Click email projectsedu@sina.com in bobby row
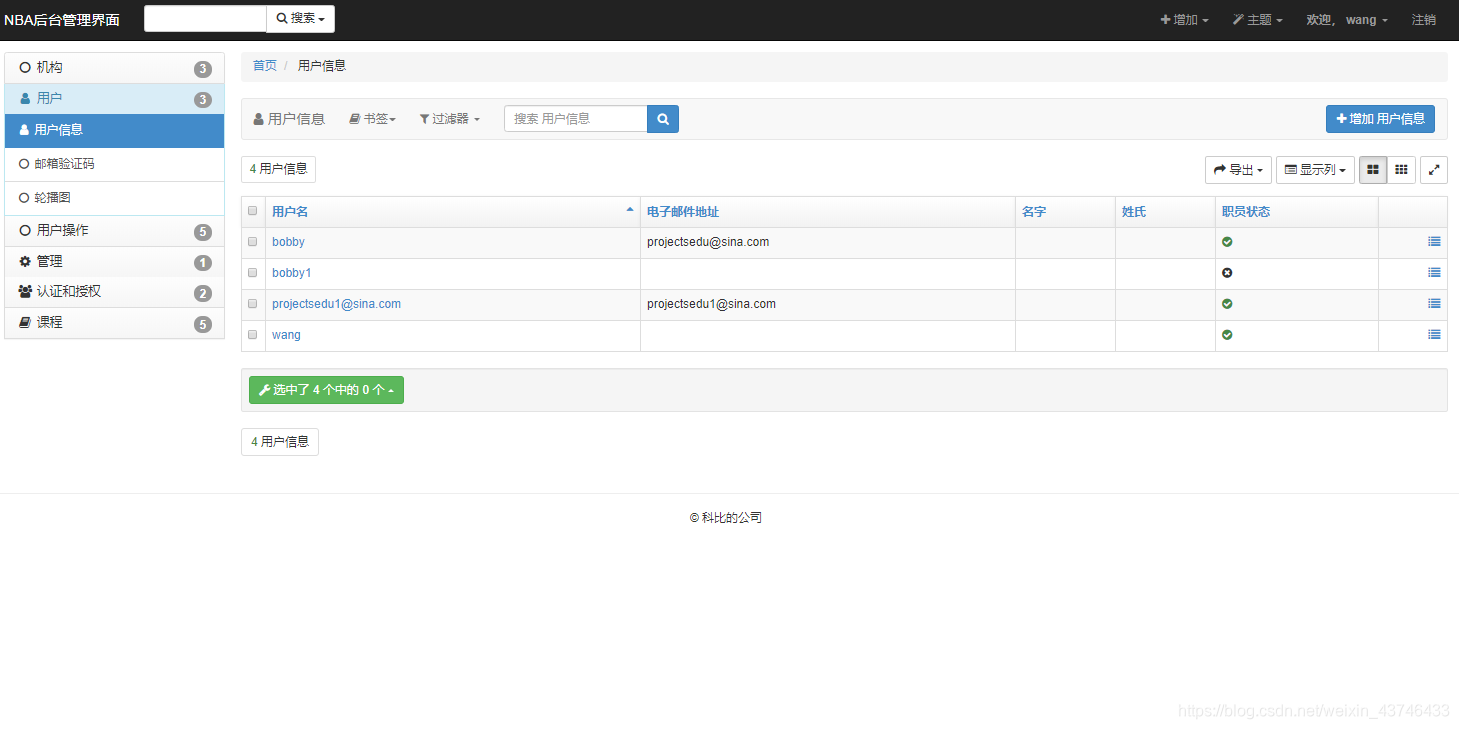The height and width of the screenshot is (729, 1459). (708, 242)
